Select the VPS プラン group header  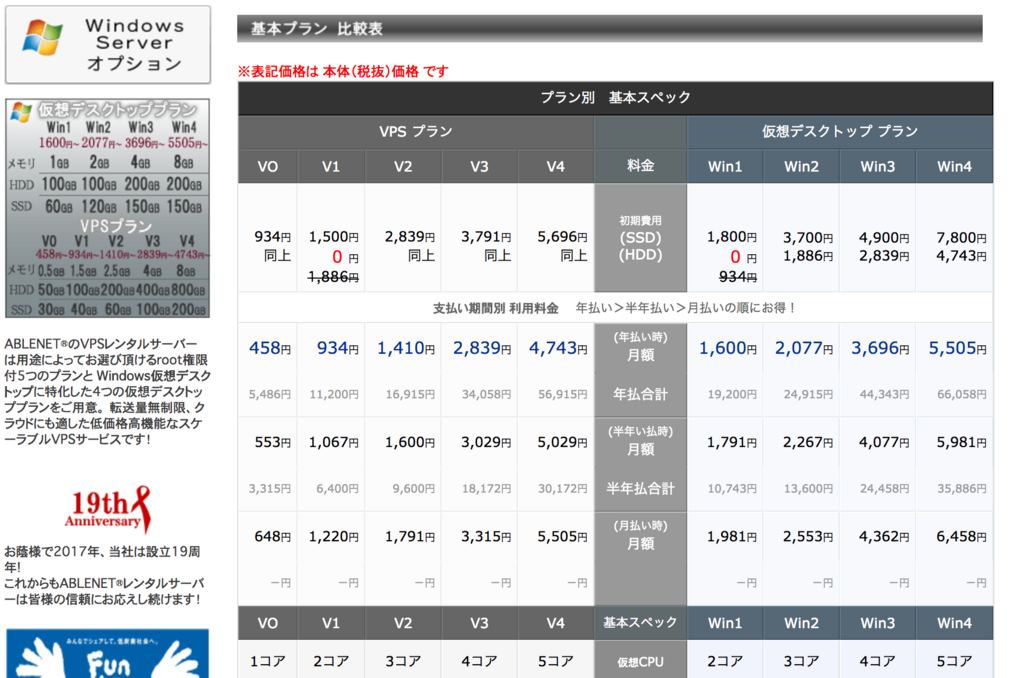coord(416,132)
